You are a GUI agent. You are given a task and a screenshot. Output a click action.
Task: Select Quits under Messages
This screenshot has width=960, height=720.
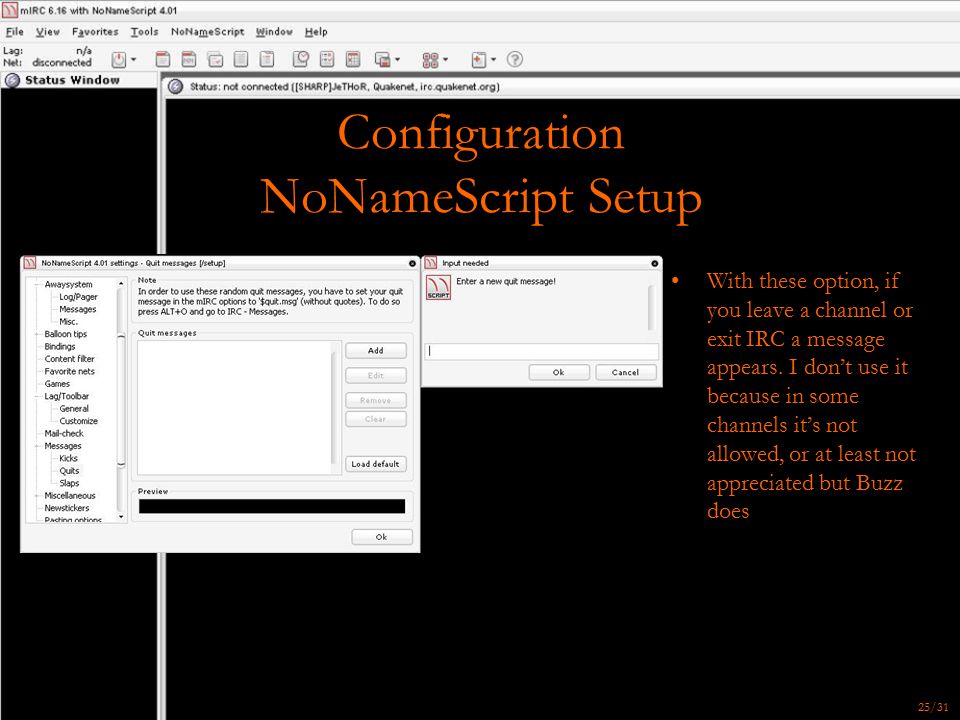(69, 471)
